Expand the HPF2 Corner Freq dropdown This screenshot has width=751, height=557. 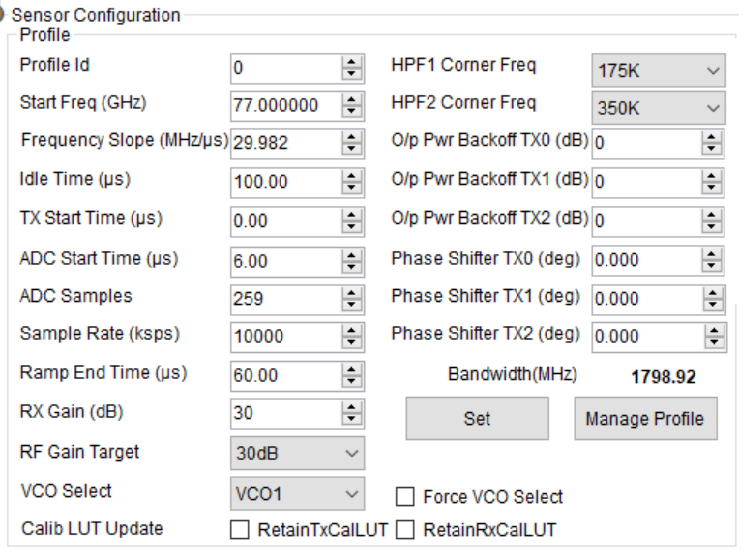click(x=658, y=108)
